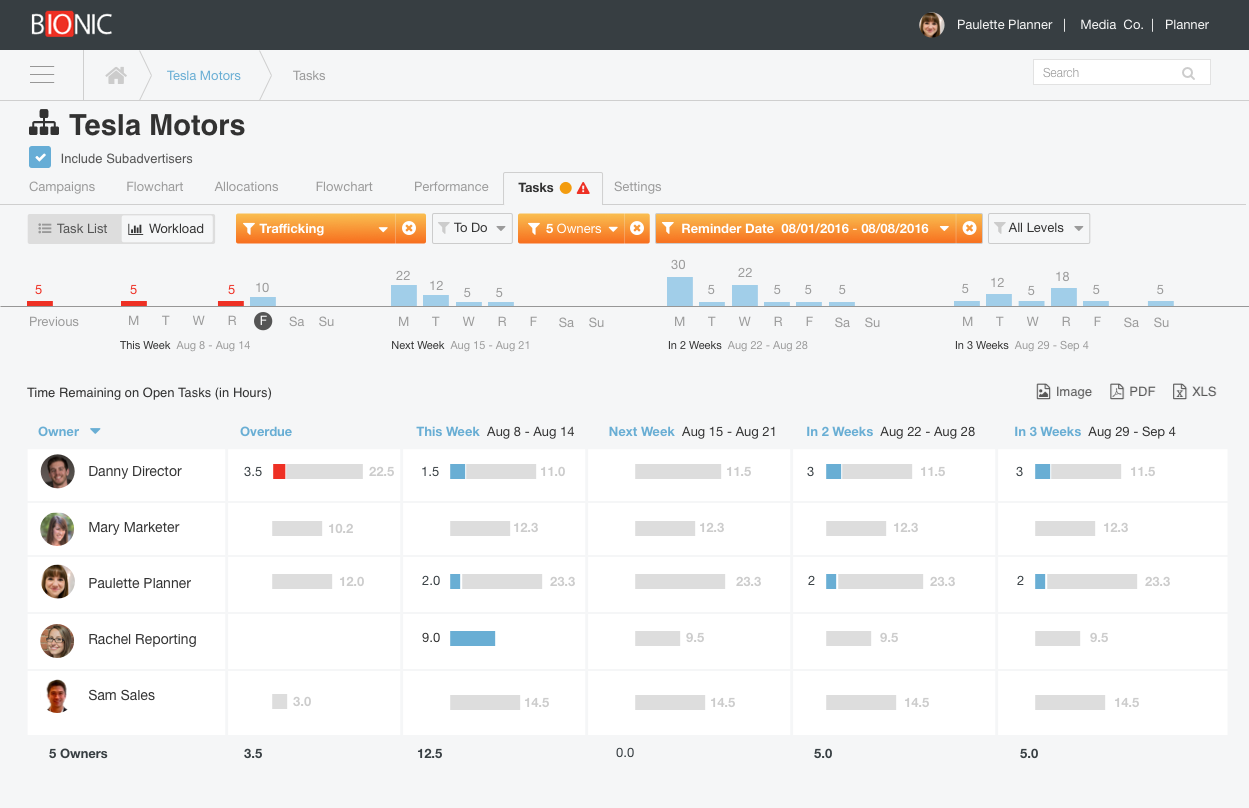Screen dimensions: 1249x808
Task: Open the All Levels dropdown
Action: [x=1039, y=229]
